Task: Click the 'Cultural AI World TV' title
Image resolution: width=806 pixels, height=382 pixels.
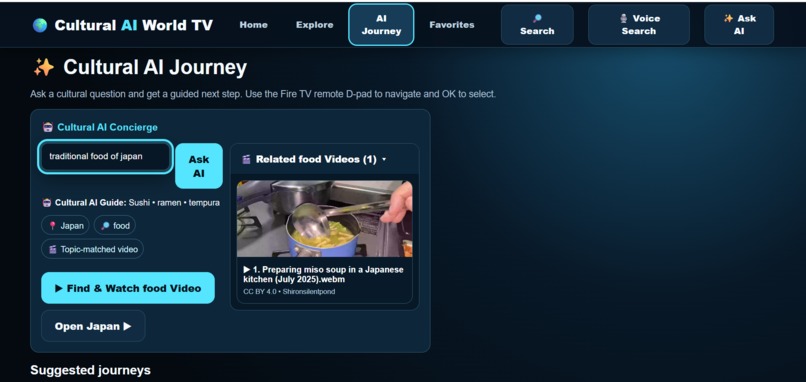Action: (133, 25)
